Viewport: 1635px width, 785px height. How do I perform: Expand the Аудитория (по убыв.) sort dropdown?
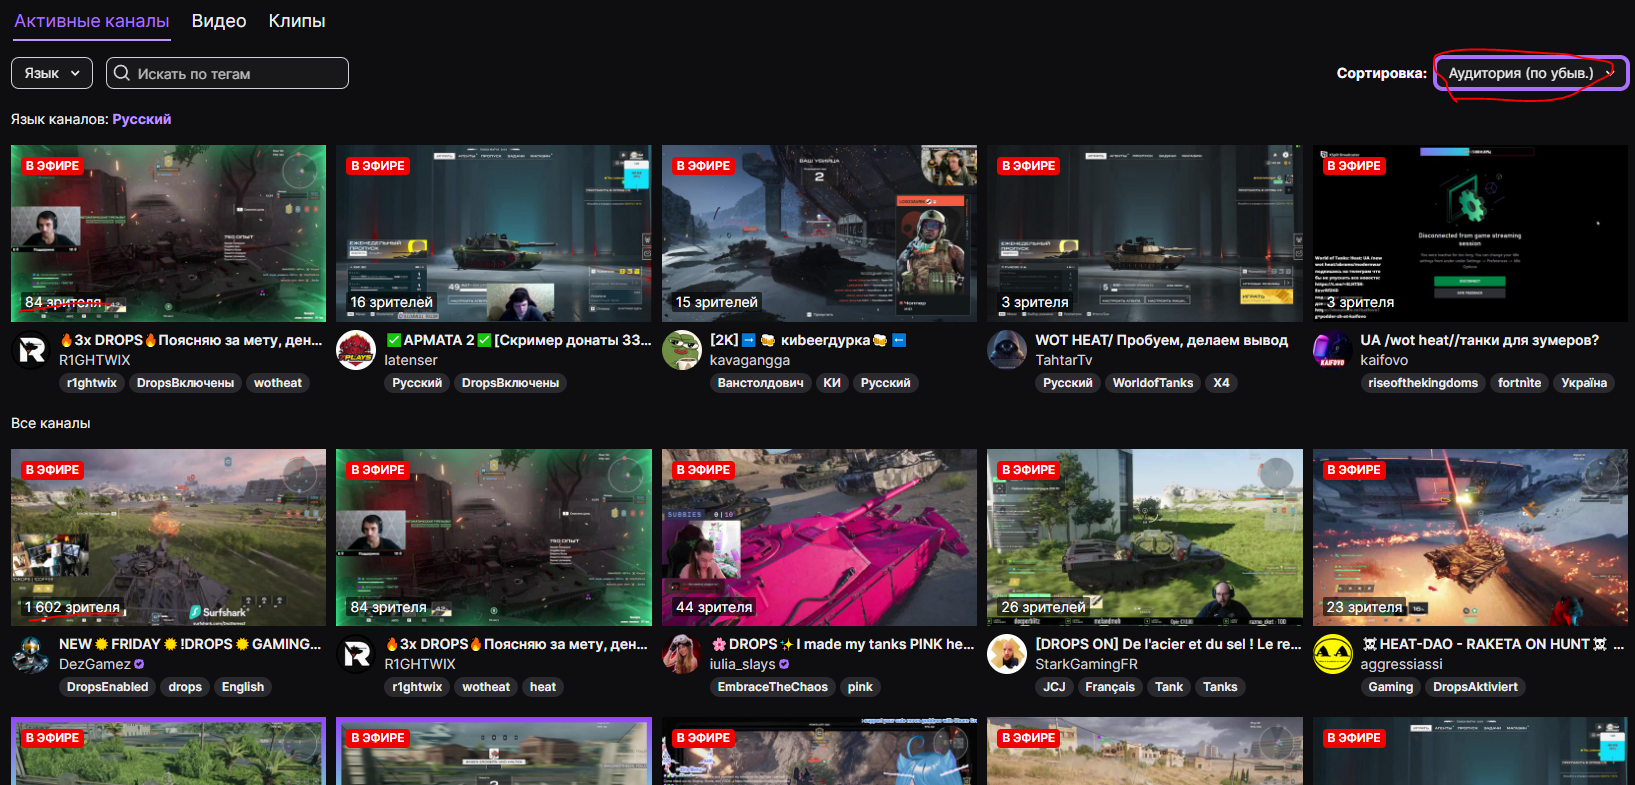click(1531, 73)
